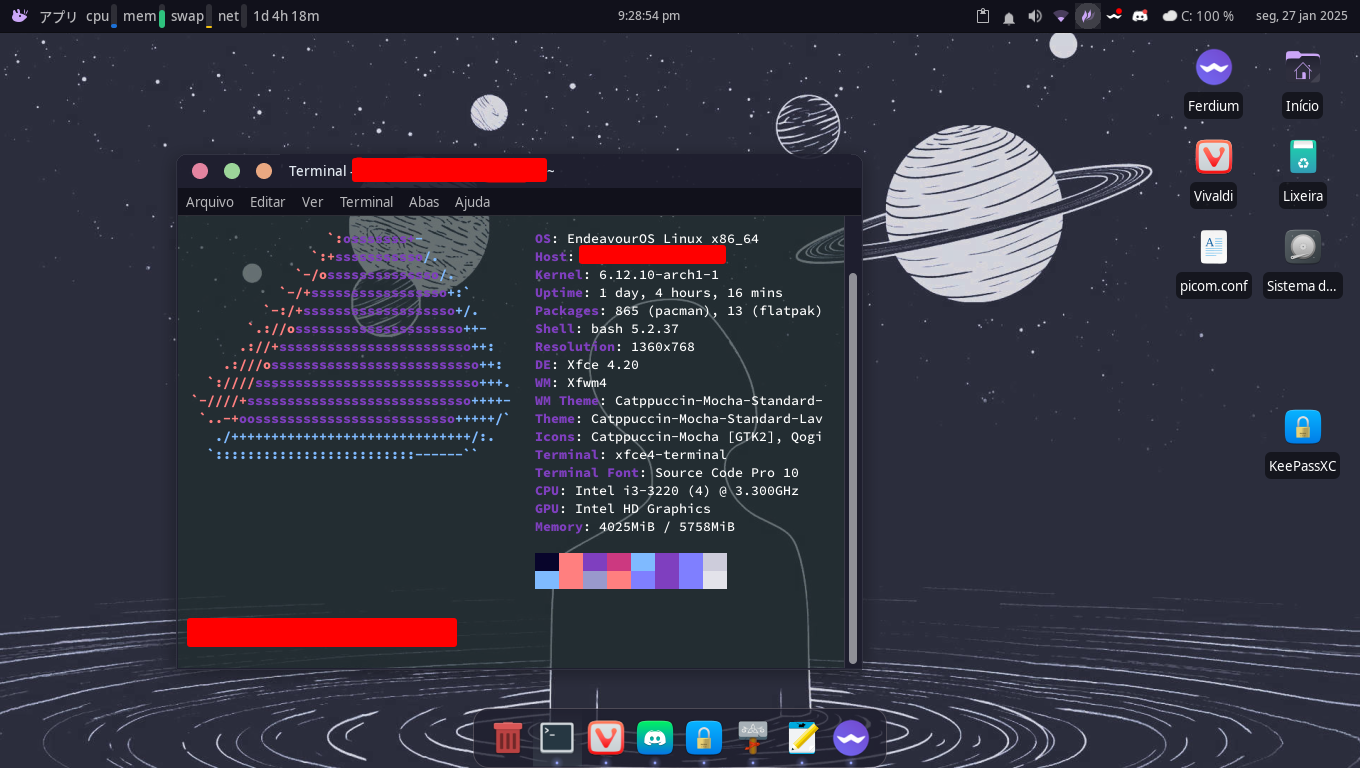The width and height of the screenshot is (1360, 768).
Task: Click the Terminal Font: Source Code Pro line
Action: [x=667, y=473]
